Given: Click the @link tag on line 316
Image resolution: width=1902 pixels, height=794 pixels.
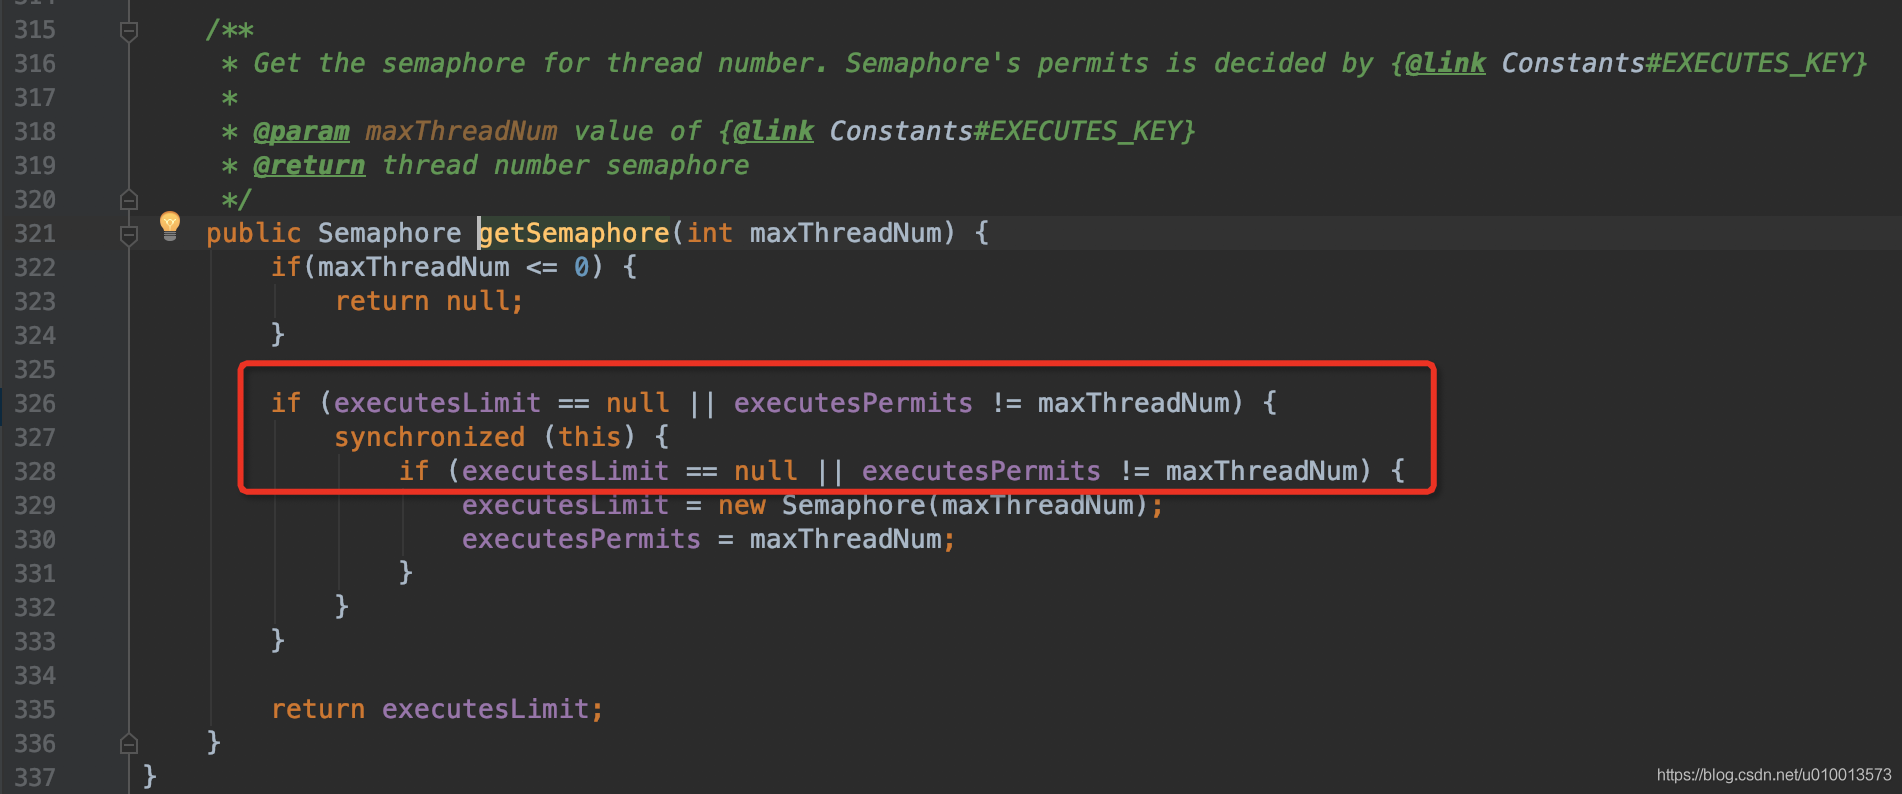Looking at the screenshot, I should pos(1445,63).
